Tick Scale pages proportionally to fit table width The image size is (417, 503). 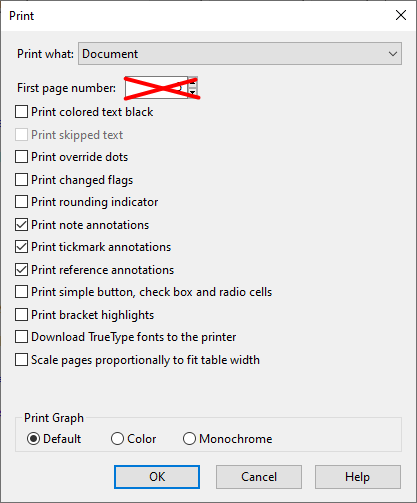coord(21,360)
